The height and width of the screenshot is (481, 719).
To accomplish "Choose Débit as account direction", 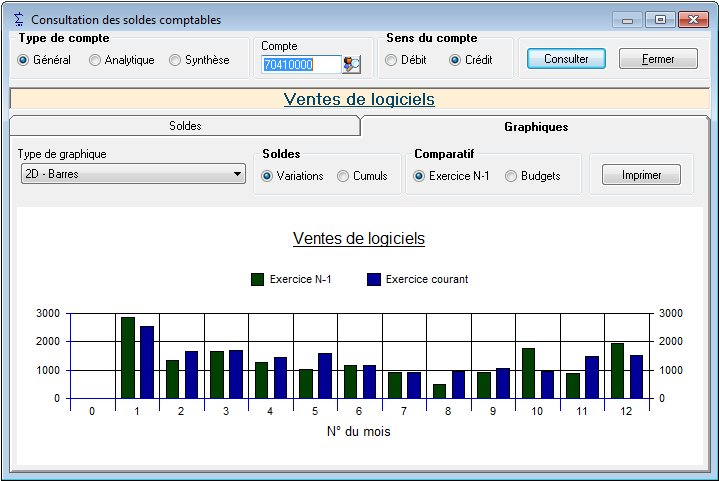I will pos(406,60).
